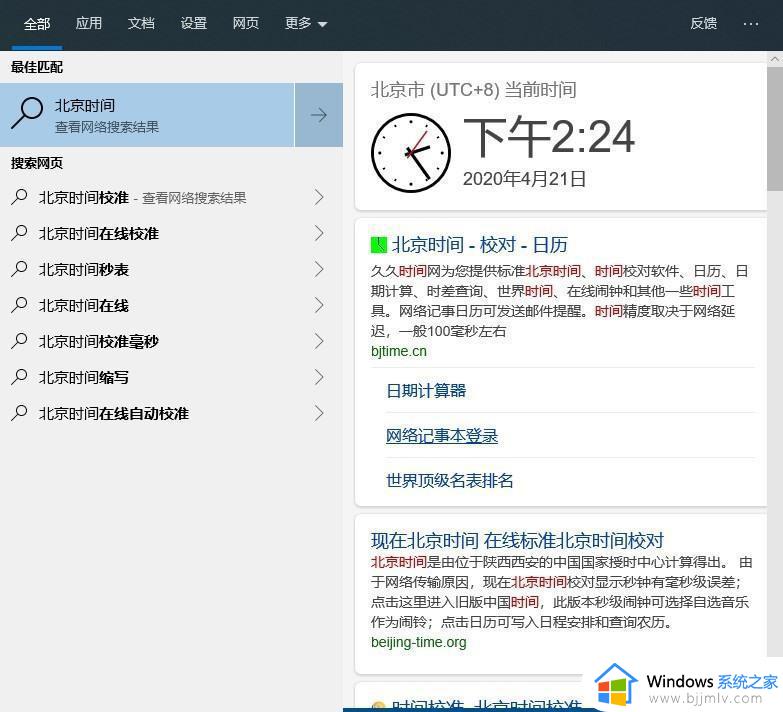Click the magnifier icon beside 北京时间 best match

(x=27, y=114)
